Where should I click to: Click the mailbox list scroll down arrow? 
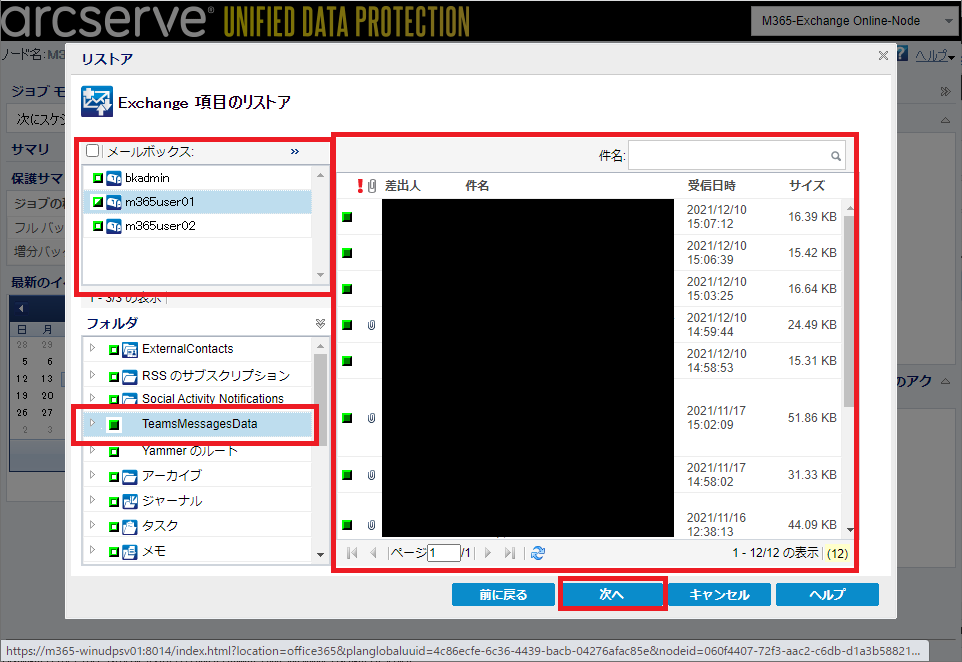(x=320, y=275)
